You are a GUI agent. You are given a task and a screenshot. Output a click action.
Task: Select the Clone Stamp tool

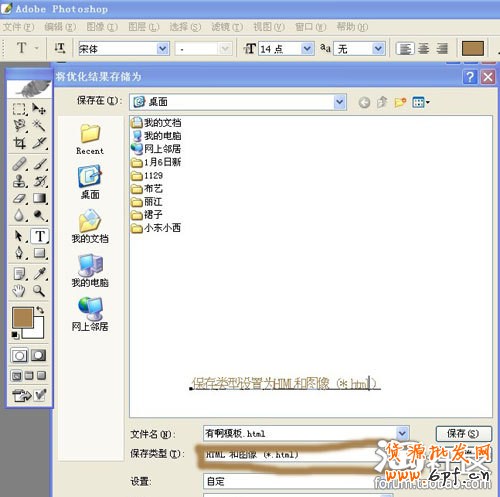click(19, 181)
